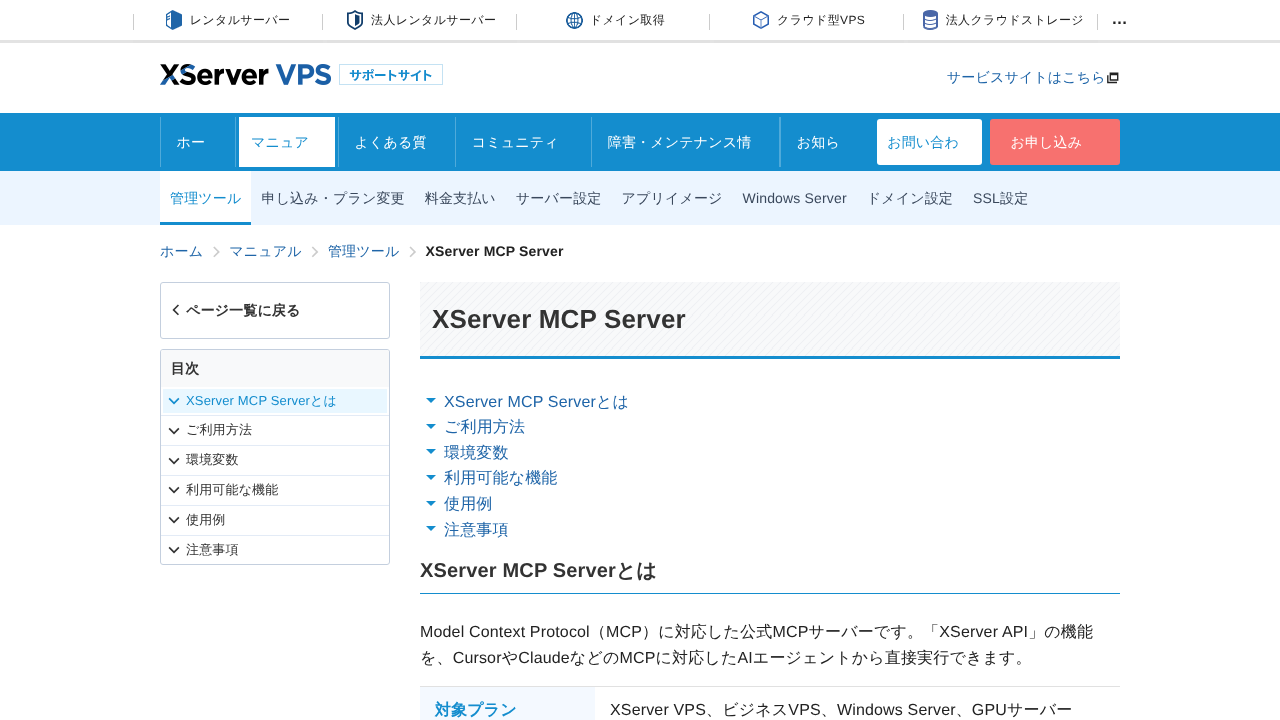Viewport: 1280px width, 720px height.
Task: Select the Windows Server sub-tab
Action: tap(794, 198)
